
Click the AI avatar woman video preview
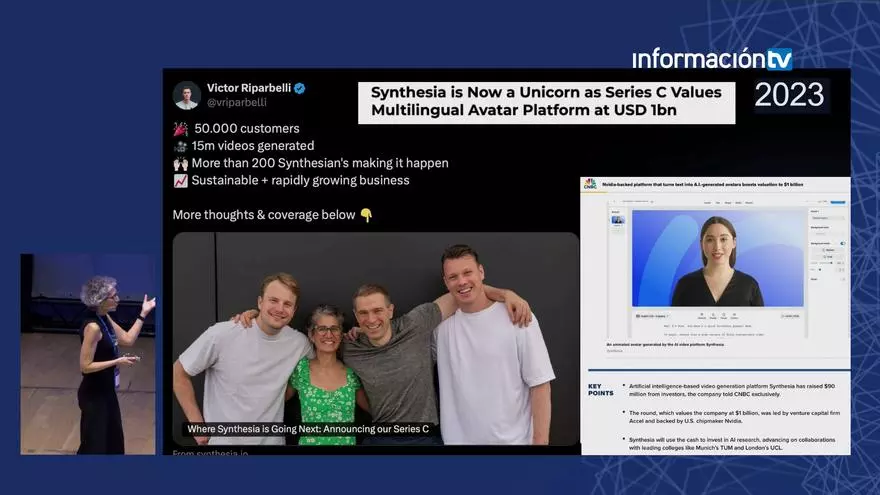pyautogui.click(x=718, y=258)
